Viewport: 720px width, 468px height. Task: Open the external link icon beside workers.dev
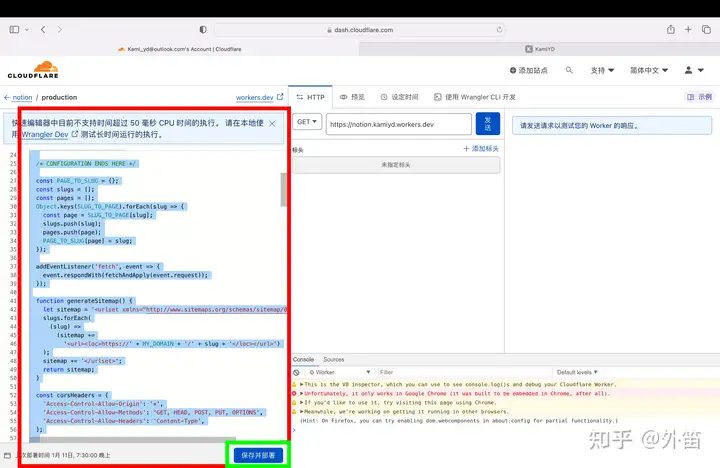coord(280,97)
